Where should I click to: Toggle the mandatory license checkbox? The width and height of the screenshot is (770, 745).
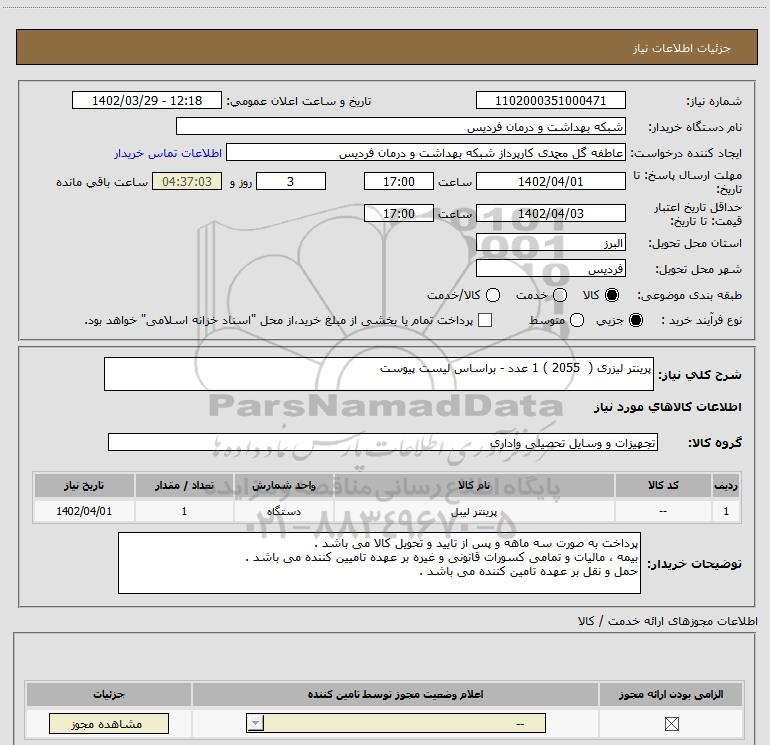point(671,723)
